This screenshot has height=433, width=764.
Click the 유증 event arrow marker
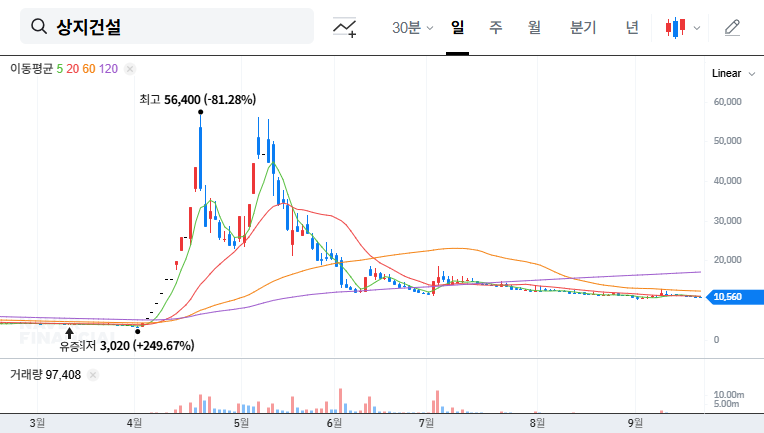[x=70, y=333]
